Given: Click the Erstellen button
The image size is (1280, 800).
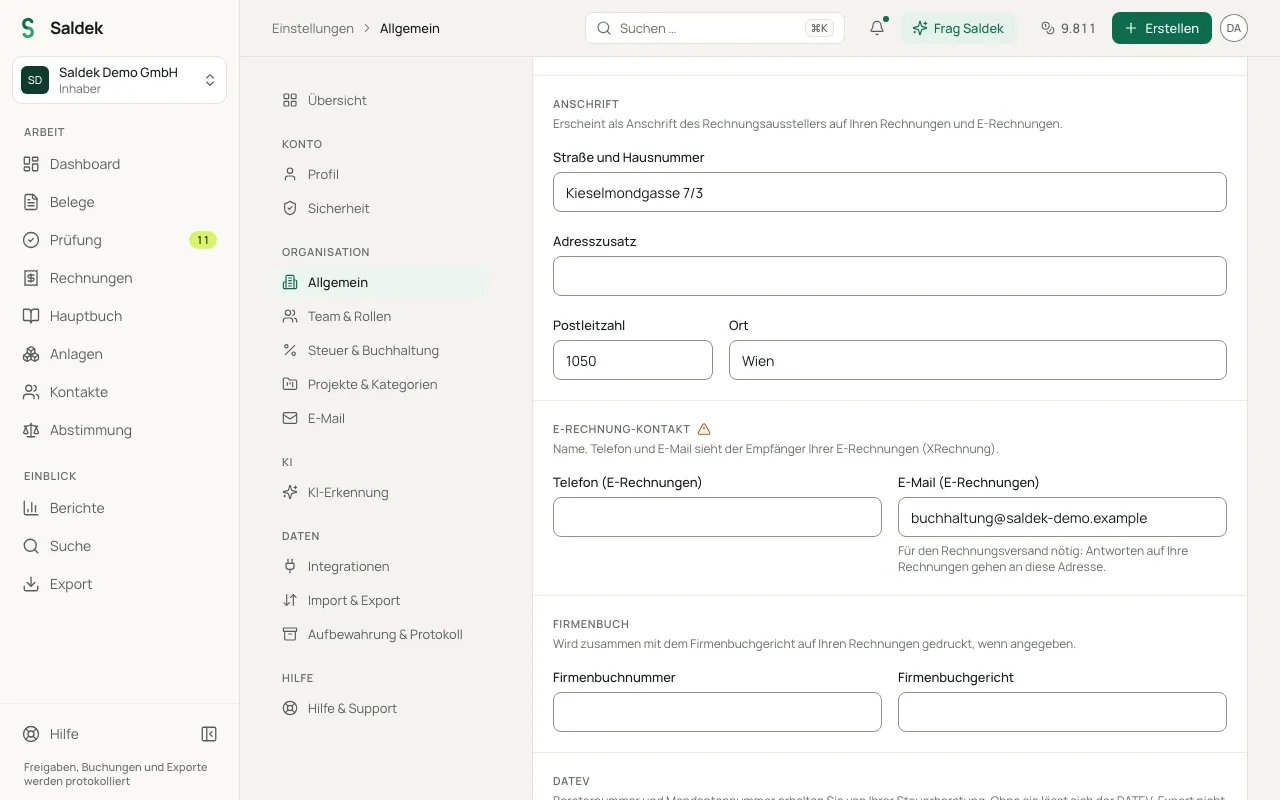Looking at the screenshot, I should (1162, 28).
